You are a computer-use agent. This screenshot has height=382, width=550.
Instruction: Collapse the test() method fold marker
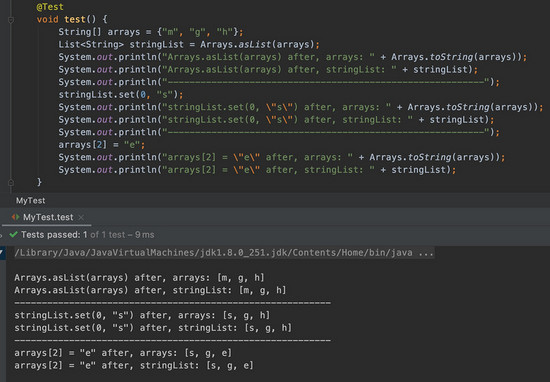[x=11, y=20]
